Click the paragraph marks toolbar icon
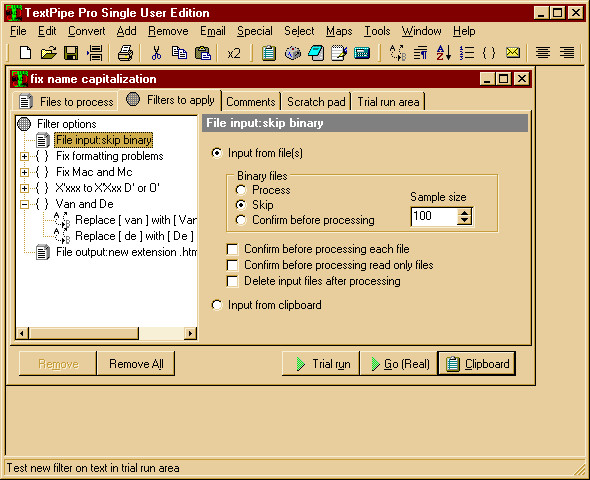This screenshot has height=480, width=590. click(420, 53)
